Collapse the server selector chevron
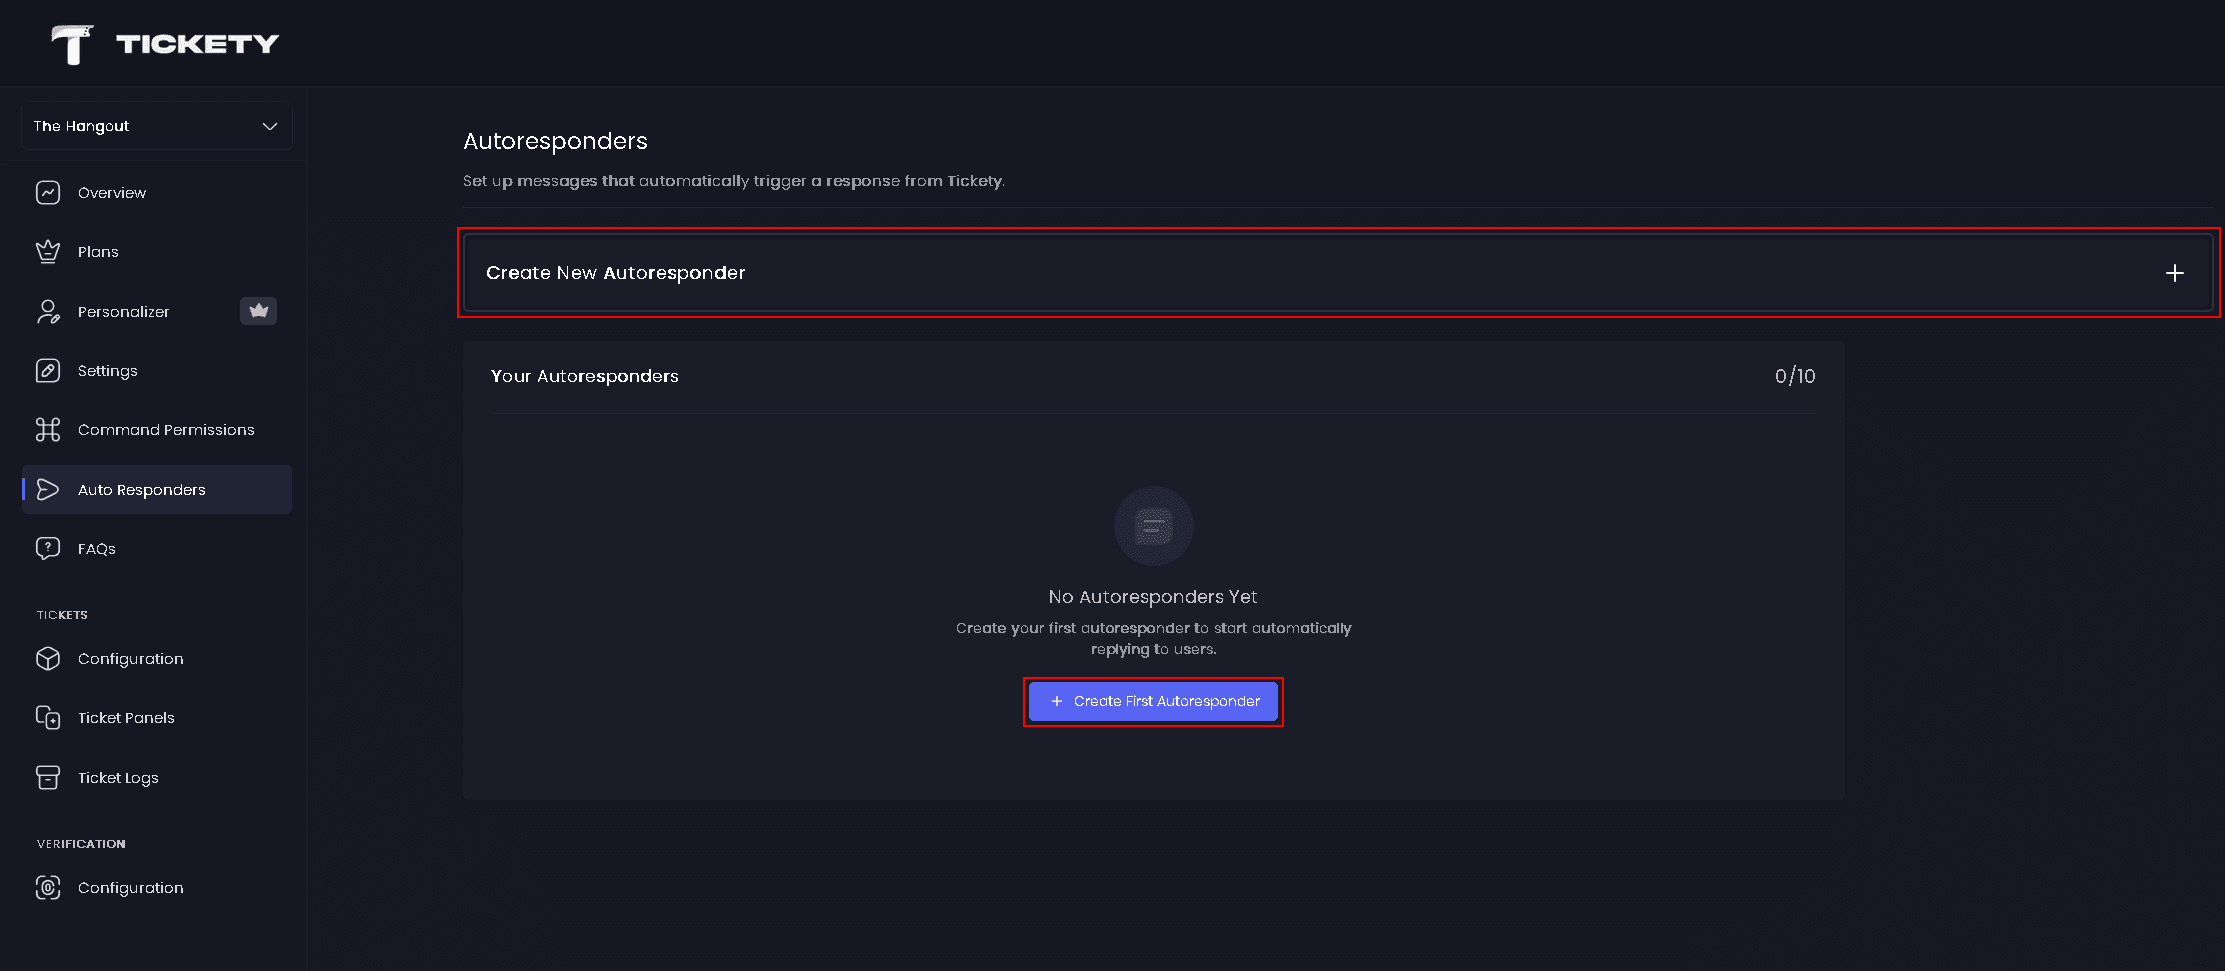This screenshot has width=2225, height=971. (269, 126)
